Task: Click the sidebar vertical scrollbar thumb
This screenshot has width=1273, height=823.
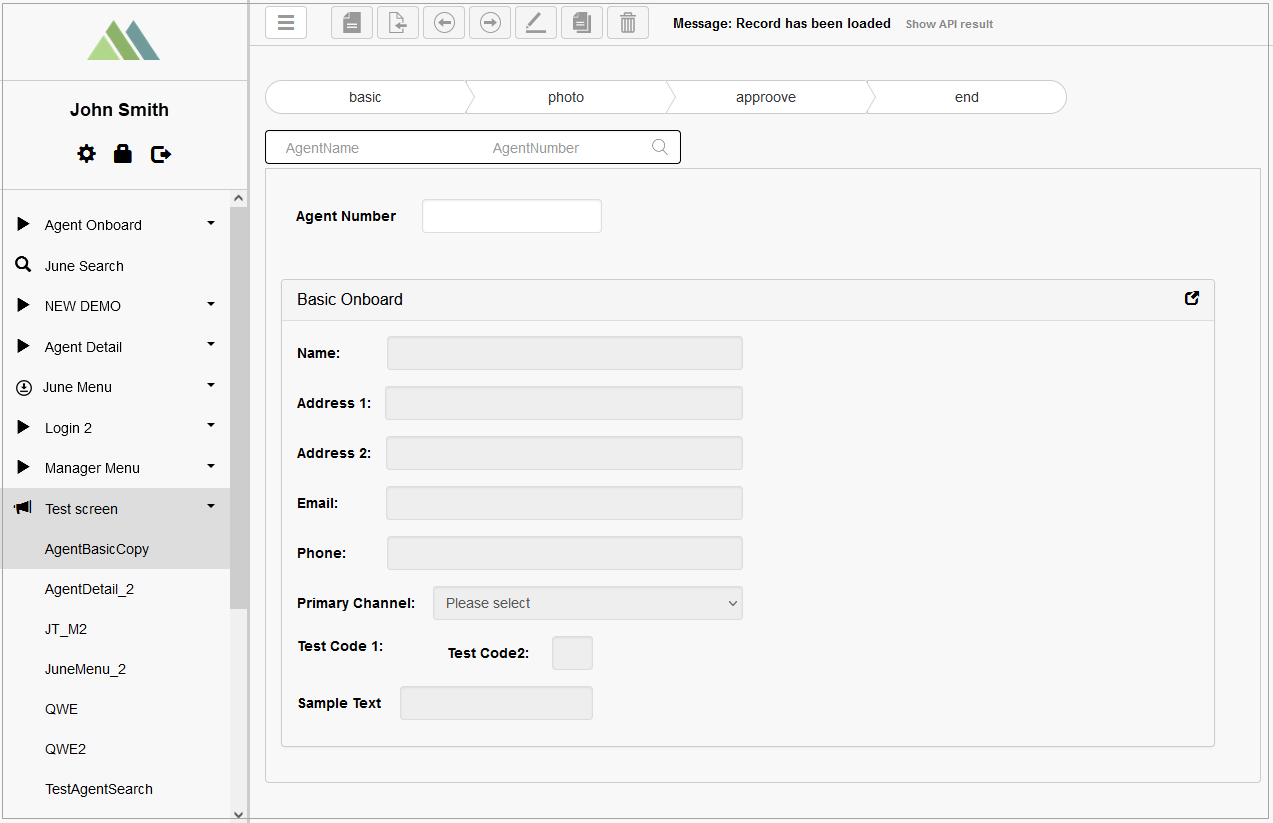Action: 238,408
